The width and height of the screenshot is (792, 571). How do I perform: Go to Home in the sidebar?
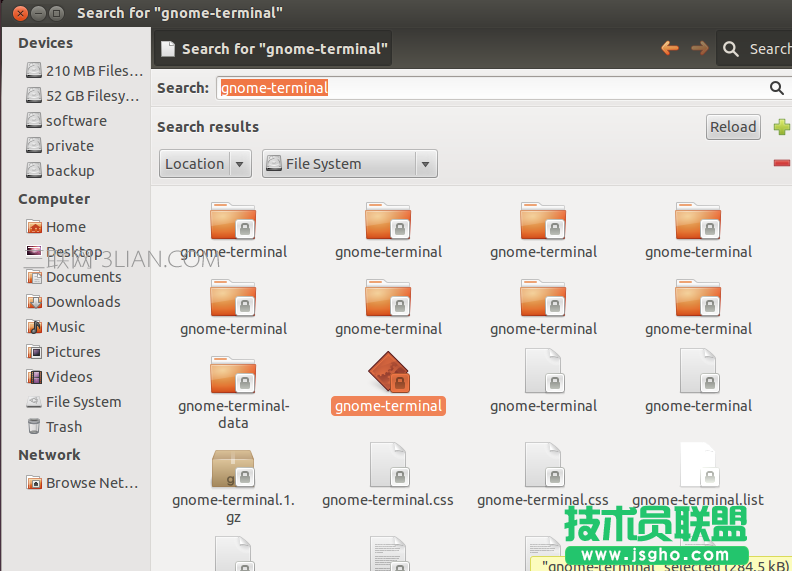point(65,227)
